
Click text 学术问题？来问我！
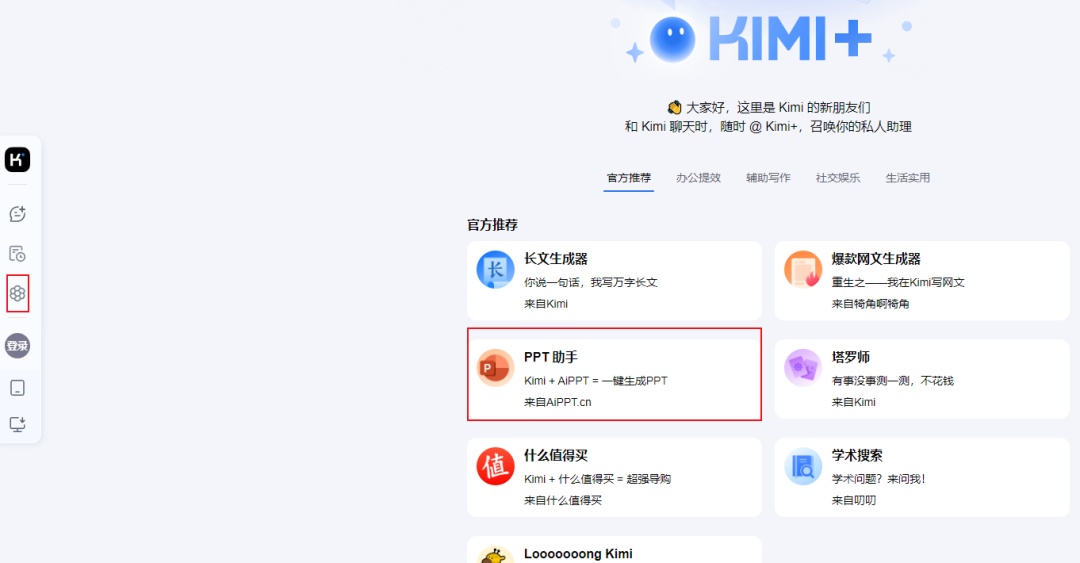[x=878, y=479]
